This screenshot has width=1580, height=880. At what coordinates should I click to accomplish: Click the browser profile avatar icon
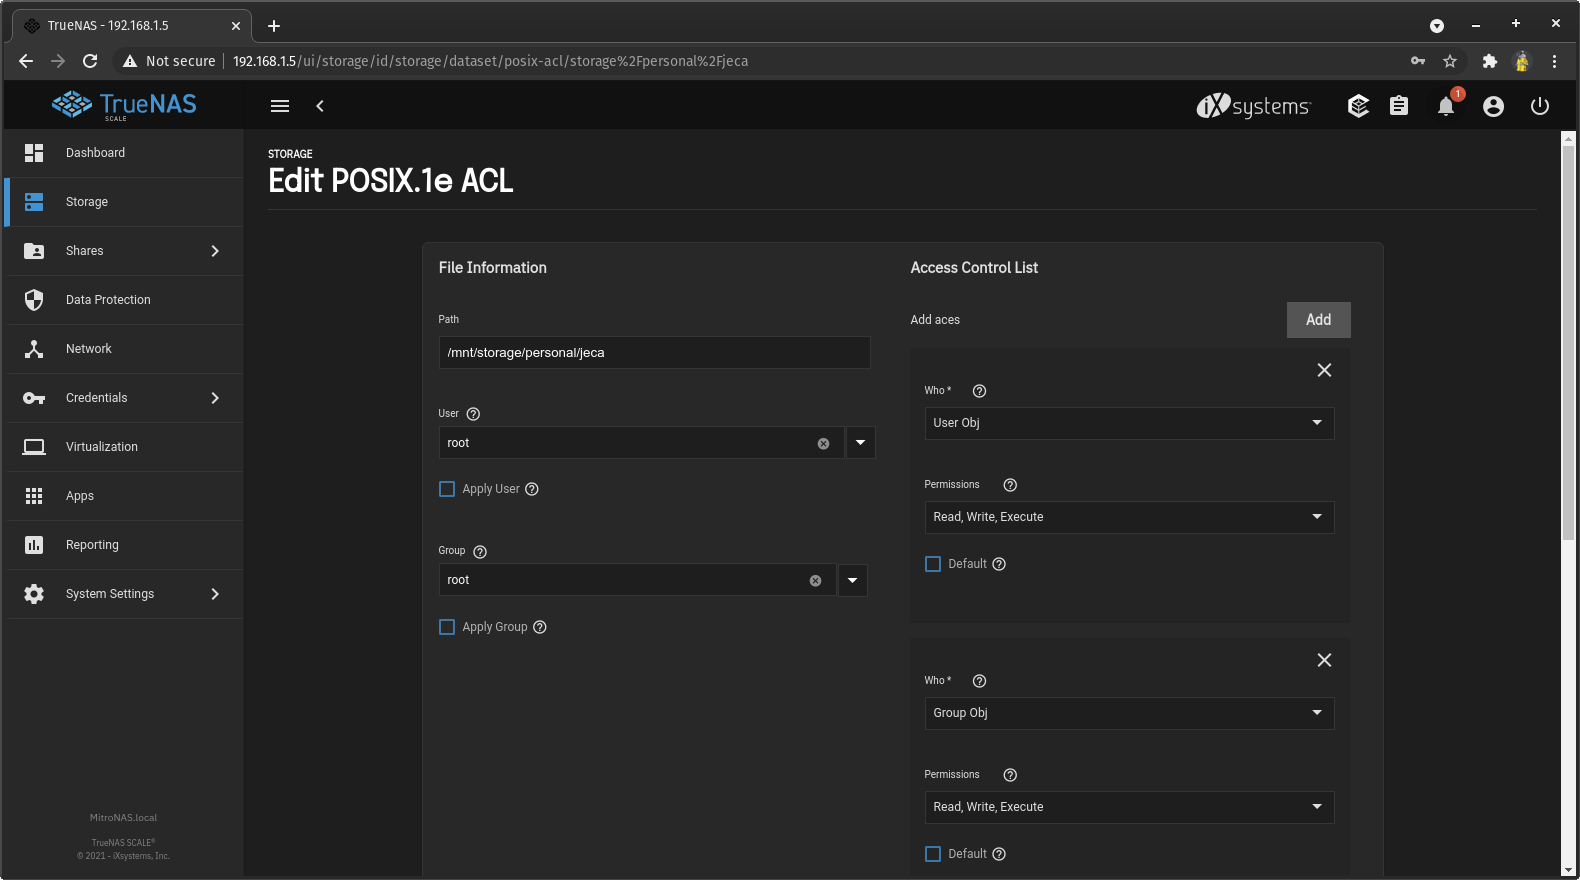click(1522, 61)
